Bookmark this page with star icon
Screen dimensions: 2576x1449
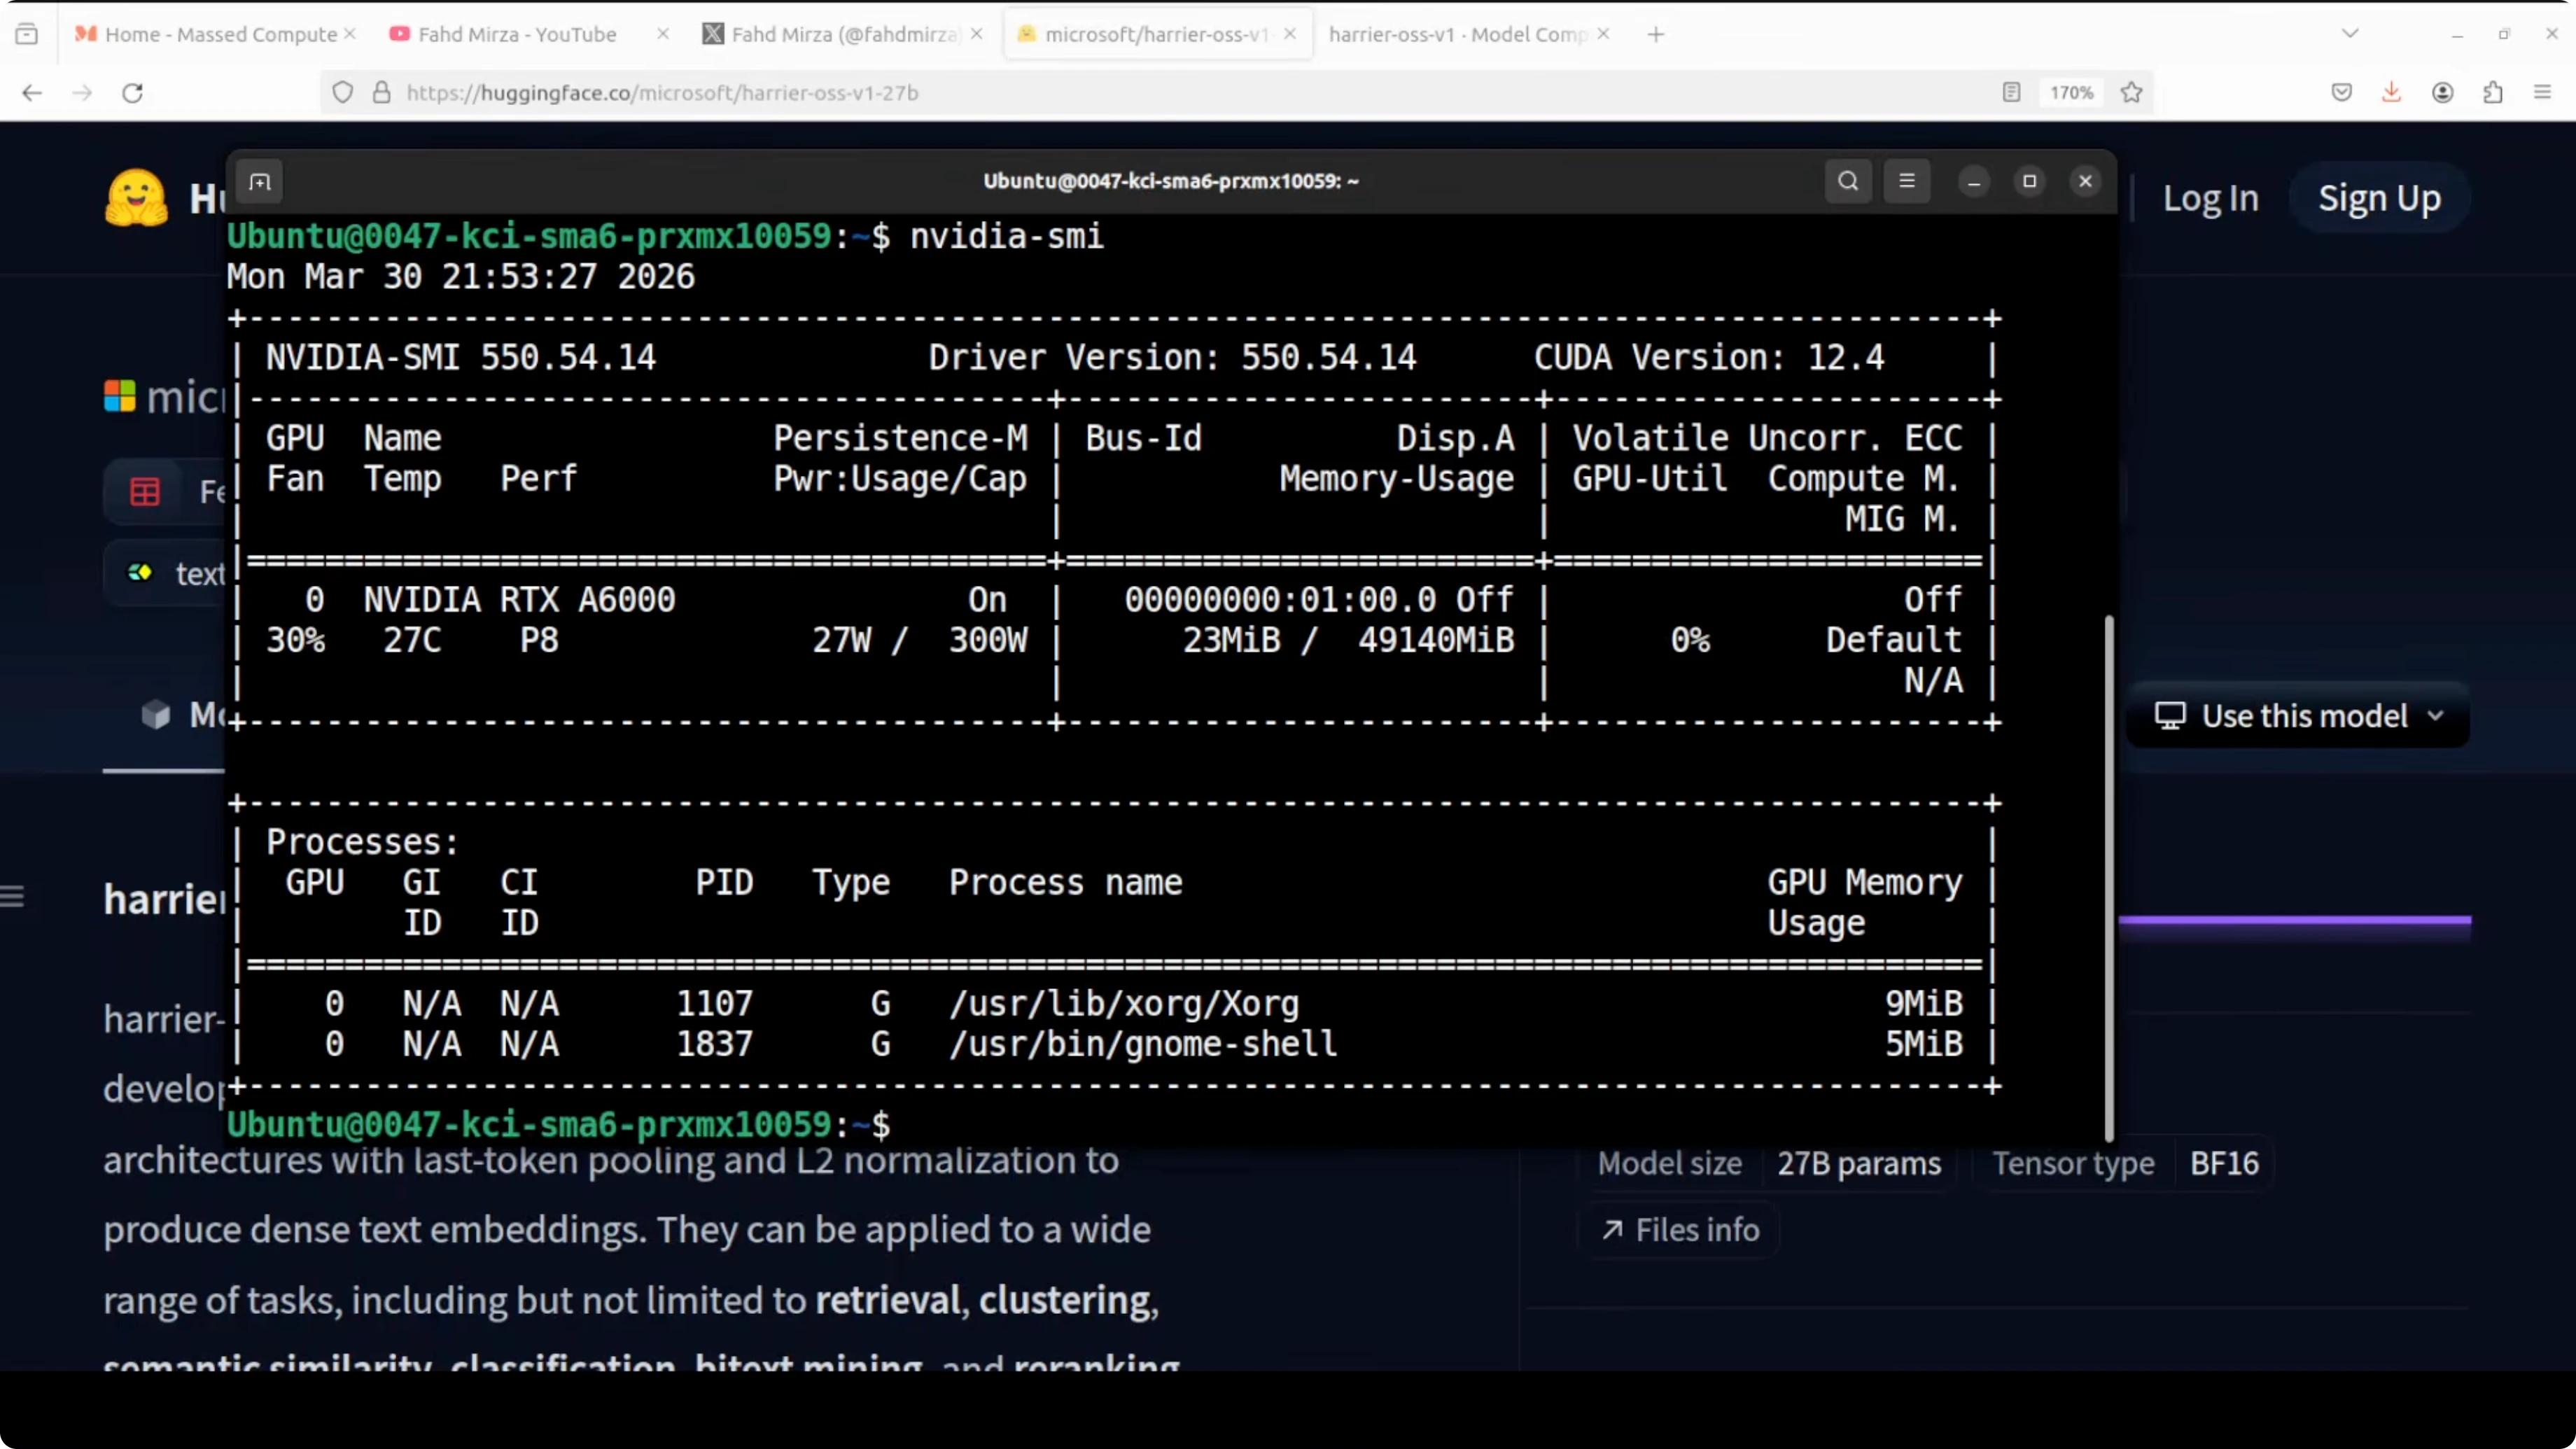point(2131,93)
